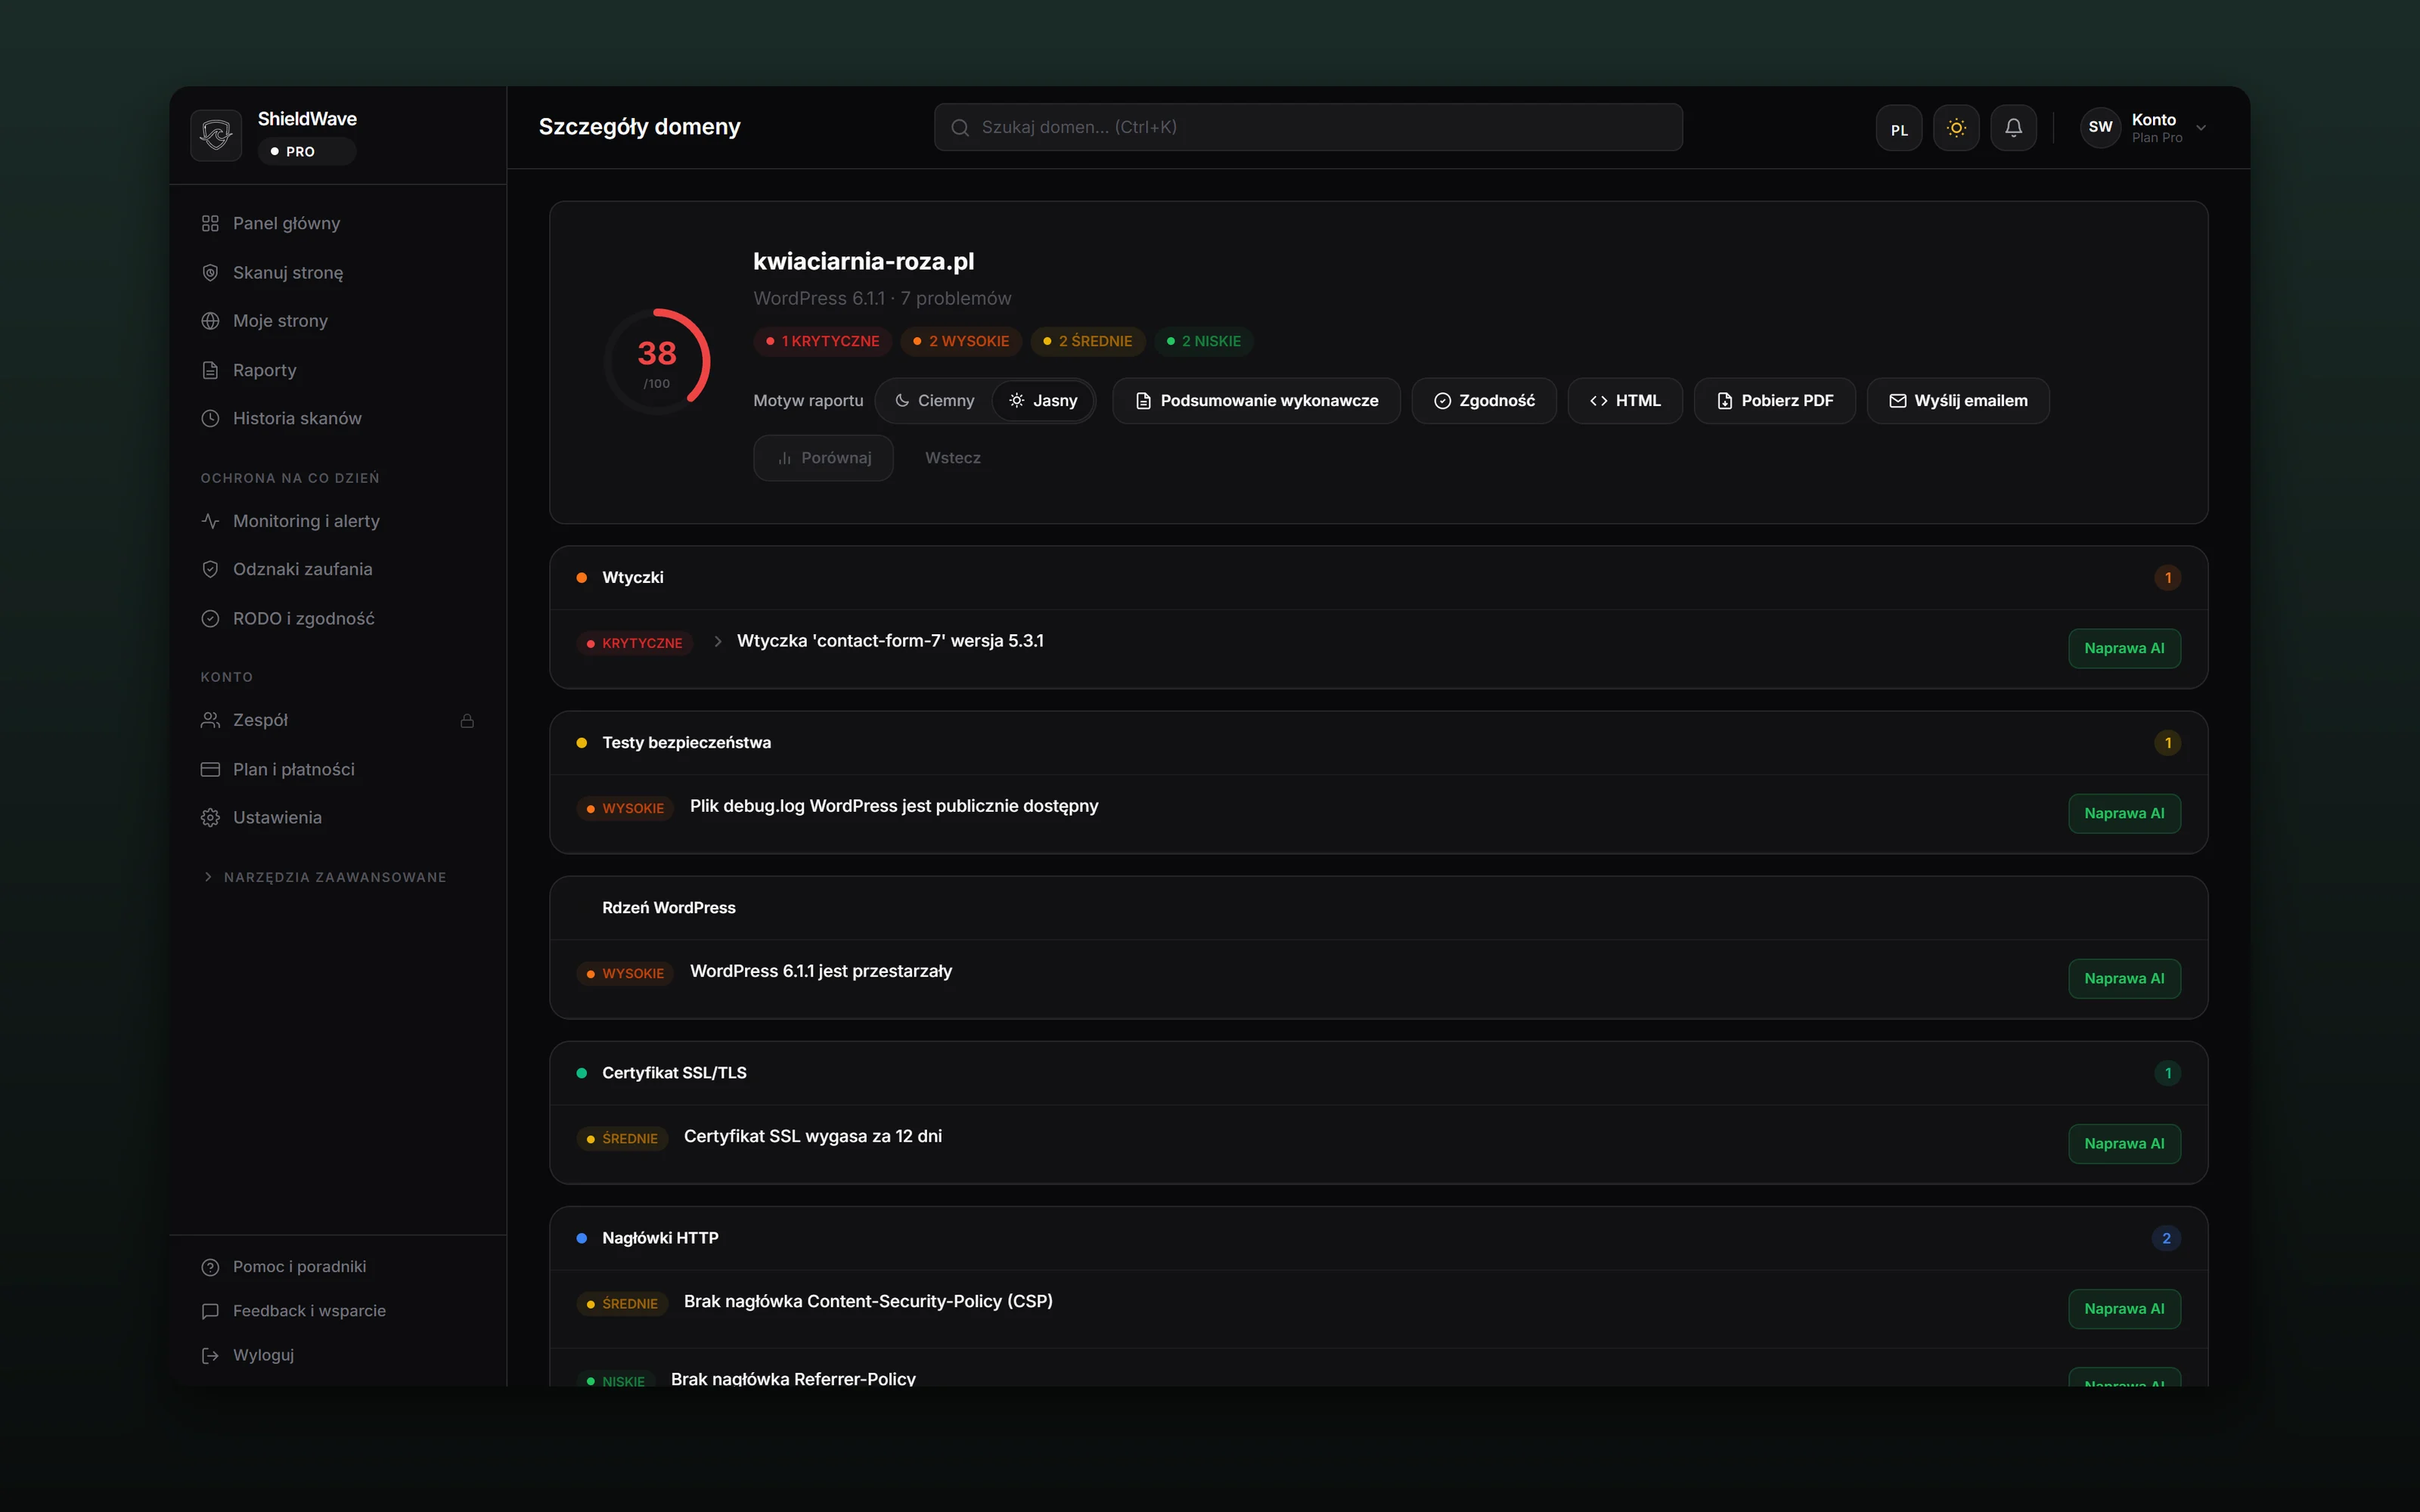The height and width of the screenshot is (1512, 2420).
Task: Export report via HTML button
Action: [x=1625, y=400]
